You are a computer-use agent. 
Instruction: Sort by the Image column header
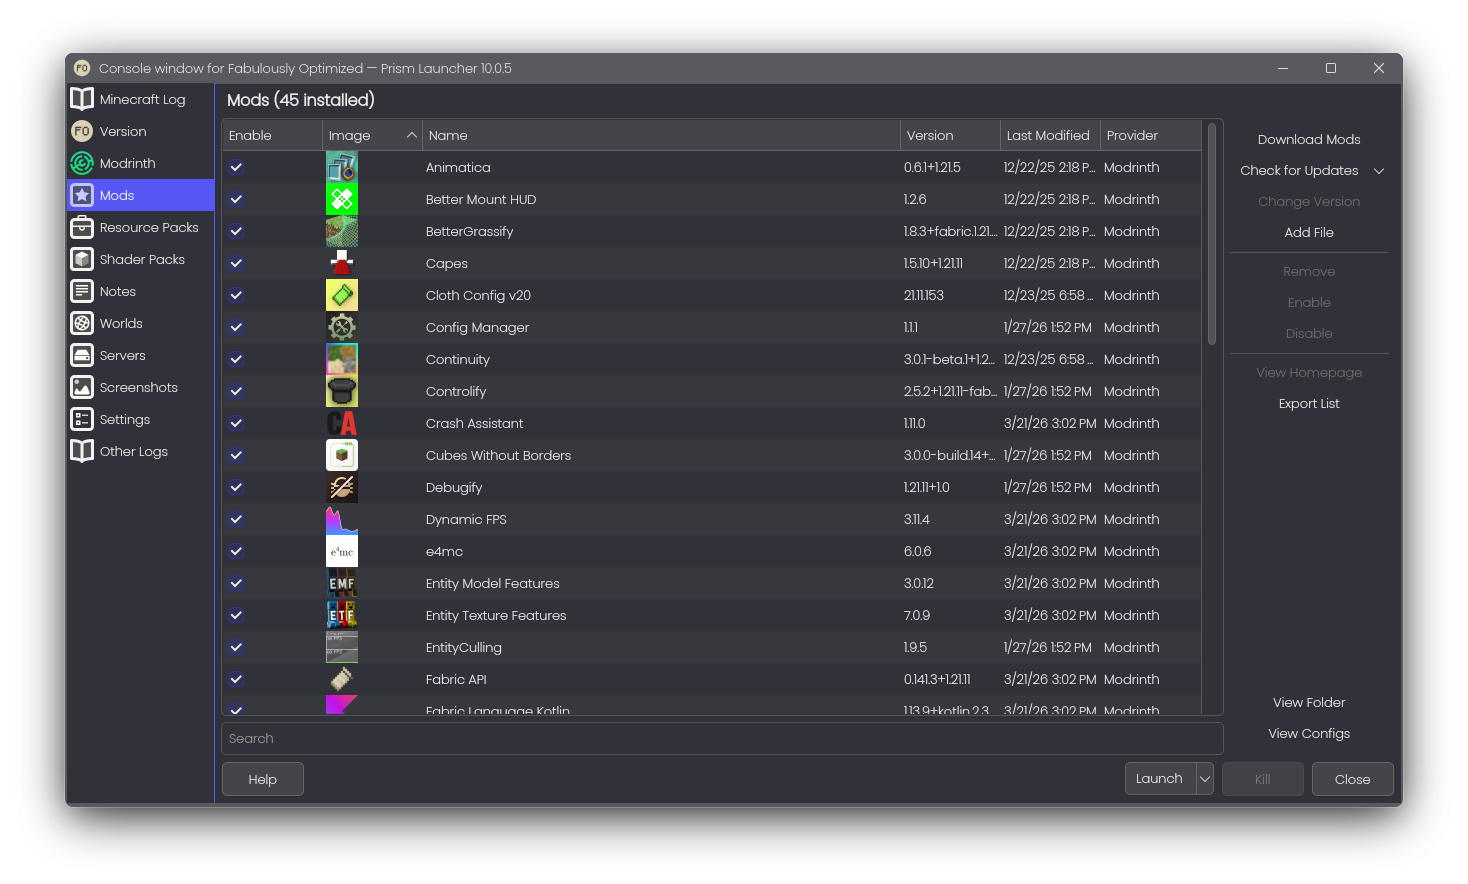tap(372, 135)
